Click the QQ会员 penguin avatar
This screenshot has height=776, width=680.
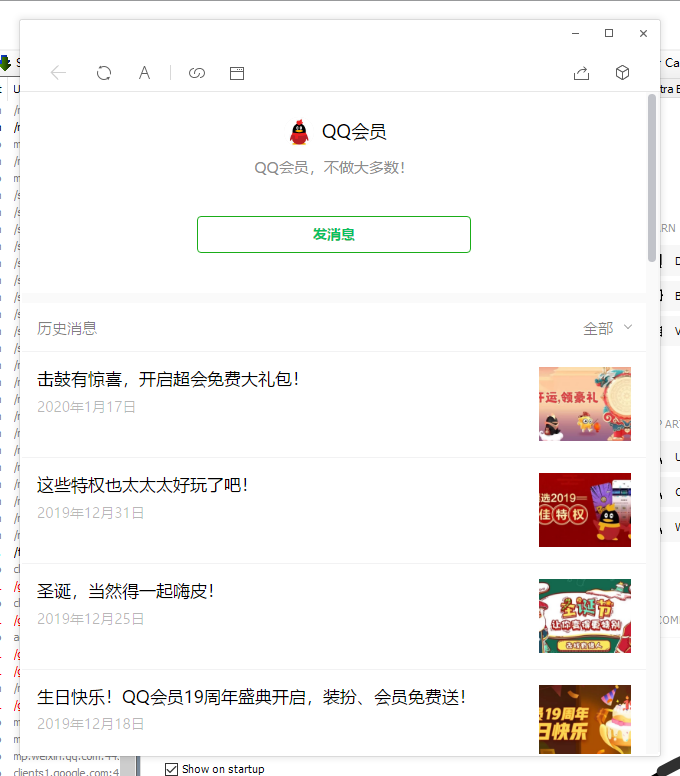tap(299, 132)
